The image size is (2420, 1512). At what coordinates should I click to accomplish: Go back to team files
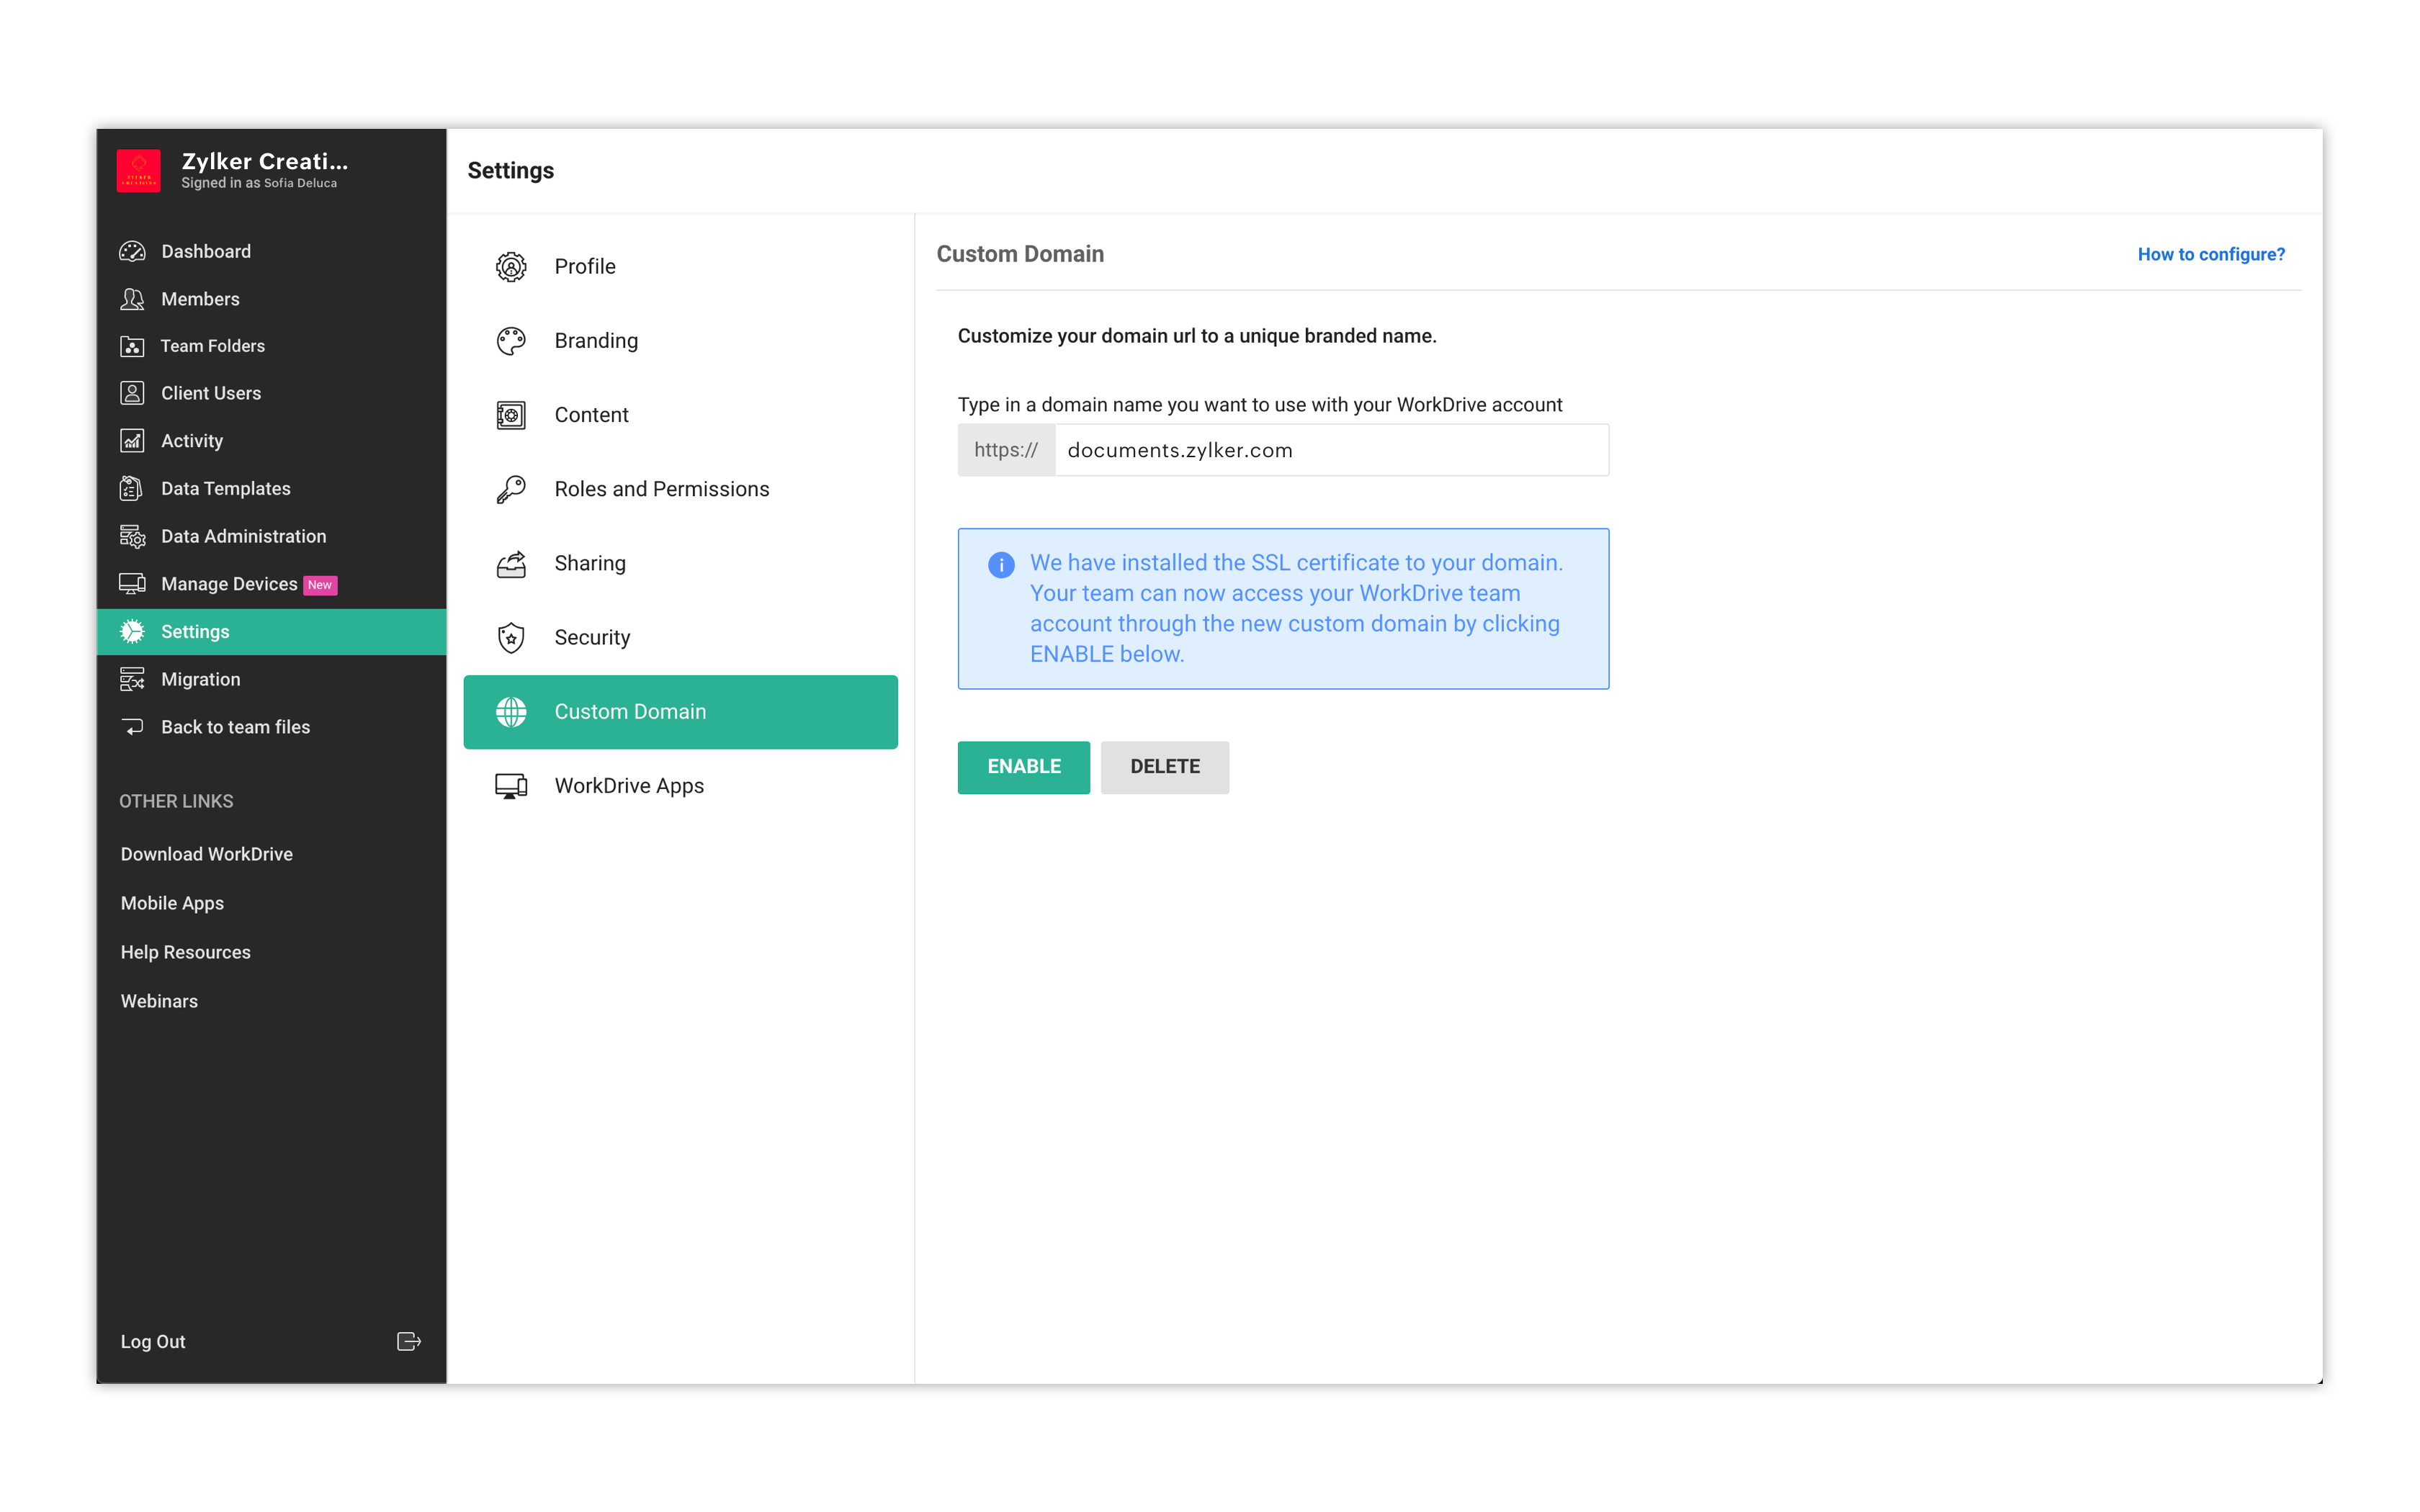point(235,727)
